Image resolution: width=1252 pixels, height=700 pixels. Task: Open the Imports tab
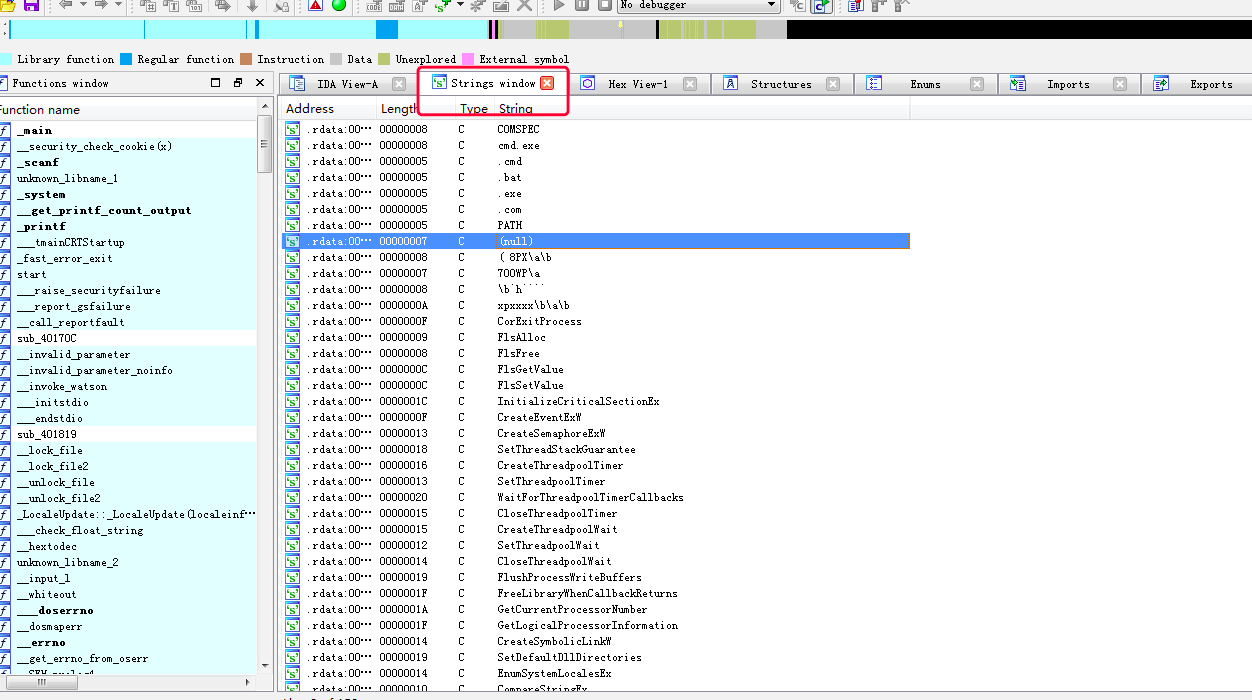point(1068,84)
